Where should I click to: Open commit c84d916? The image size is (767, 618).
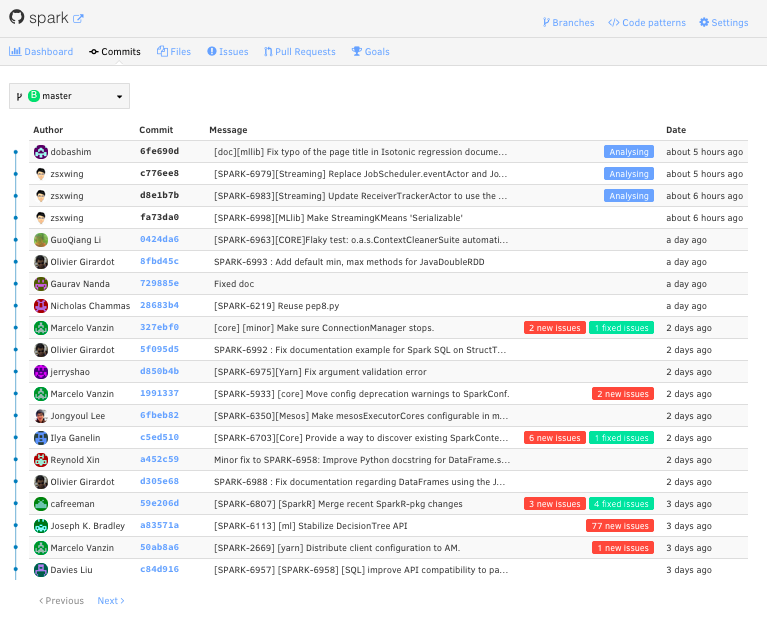pos(159,570)
